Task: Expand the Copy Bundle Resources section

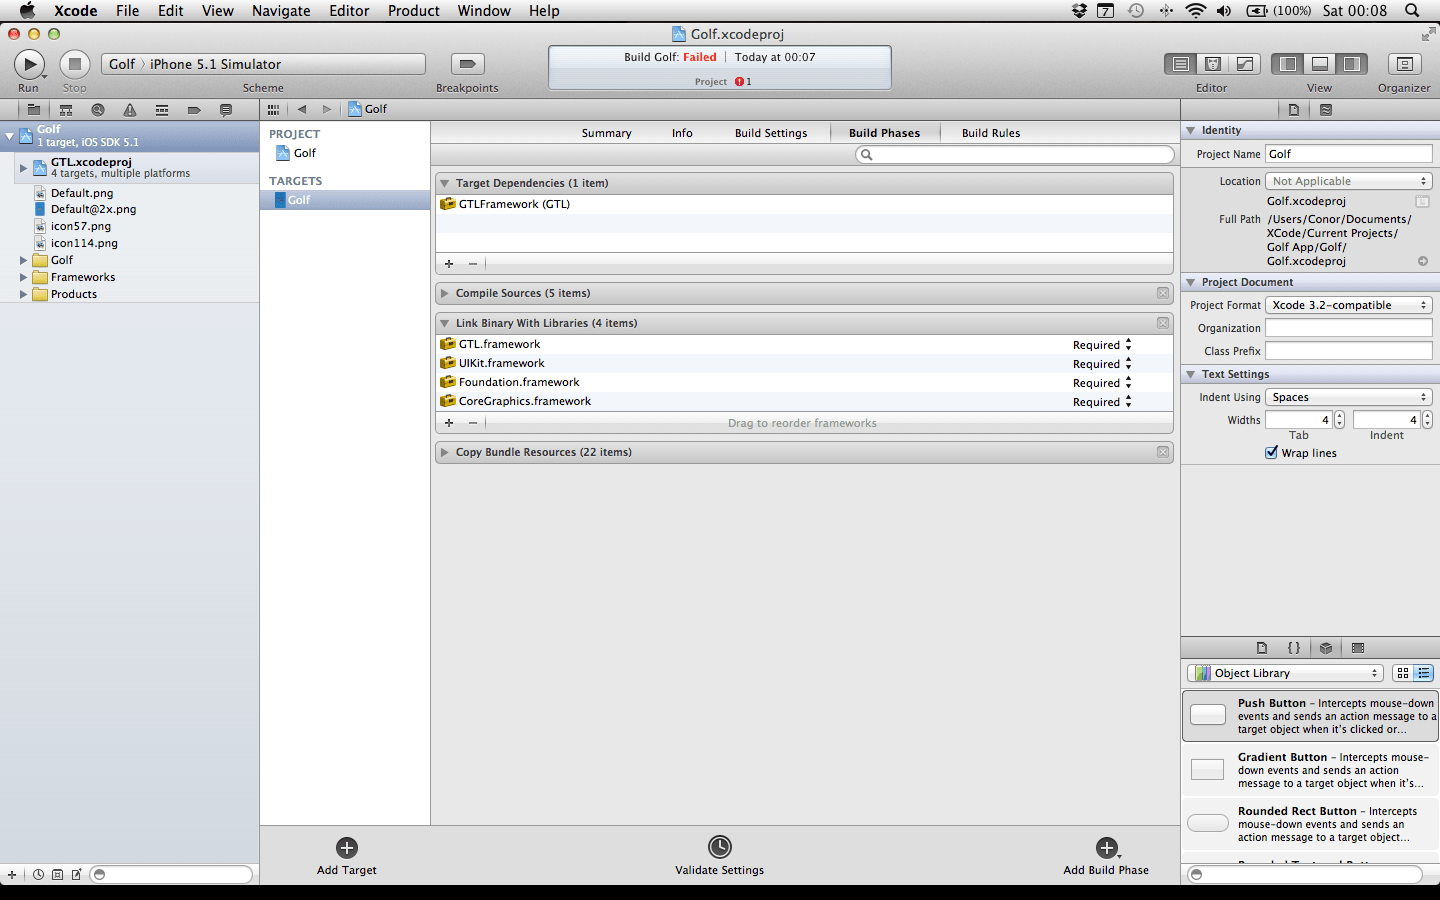Action: click(445, 452)
